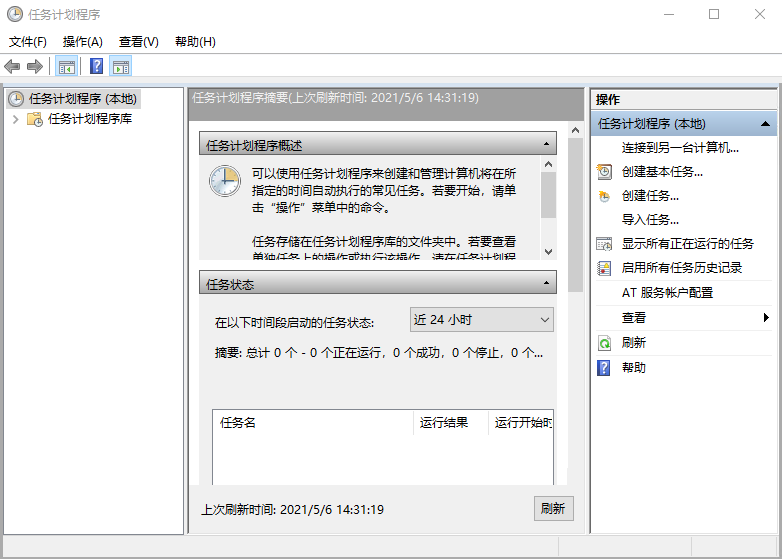Click the forward arrow toolbar icon
The image size is (782, 559).
(35, 67)
